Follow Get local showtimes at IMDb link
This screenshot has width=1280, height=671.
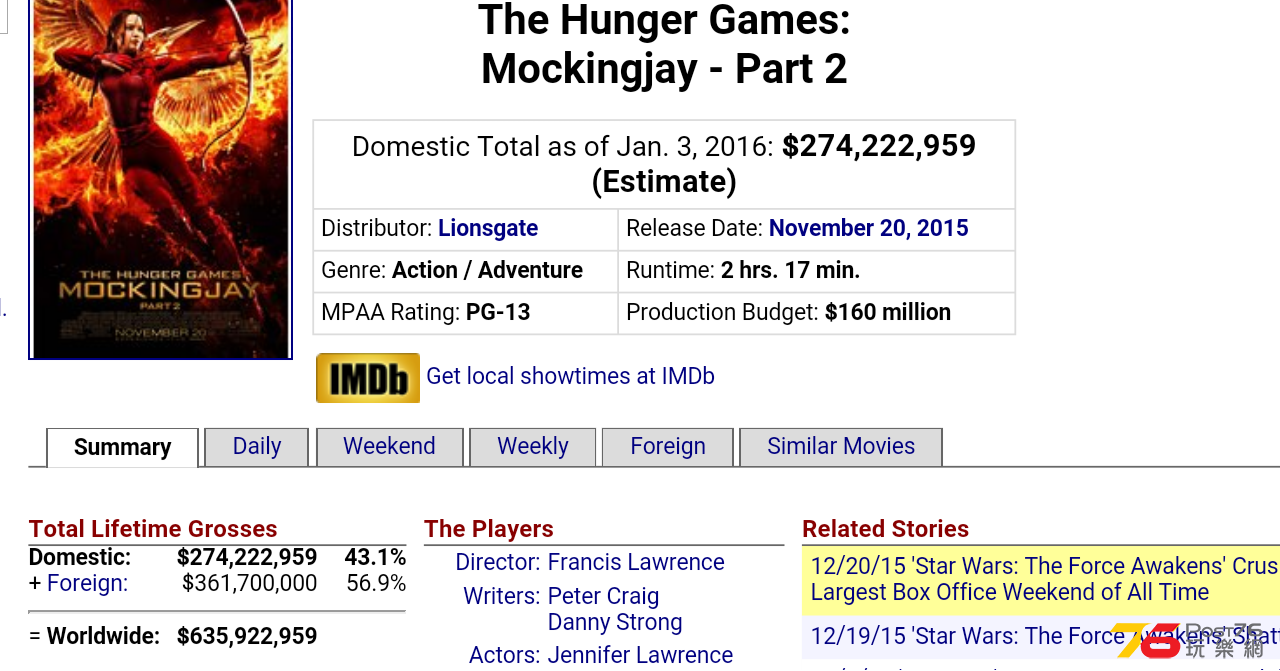(x=571, y=376)
